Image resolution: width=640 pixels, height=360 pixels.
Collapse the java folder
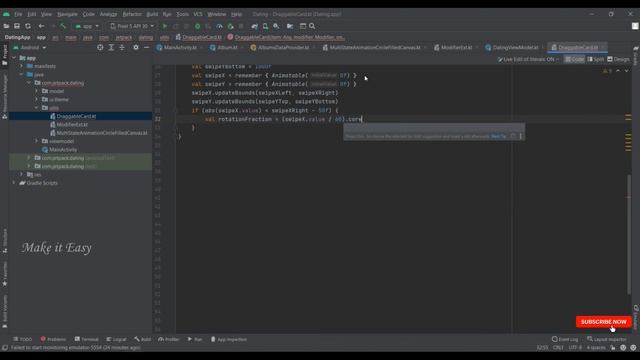(x=22, y=75)
